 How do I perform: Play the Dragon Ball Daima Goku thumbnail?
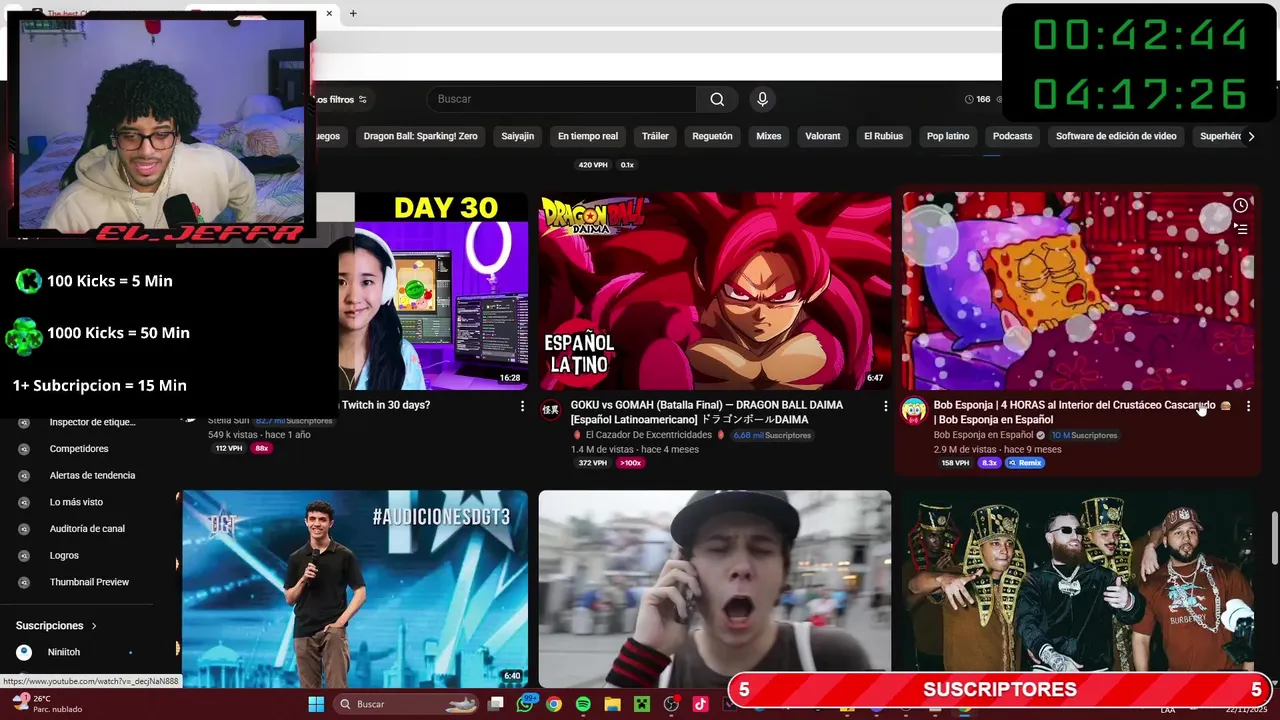coord(715,291)
